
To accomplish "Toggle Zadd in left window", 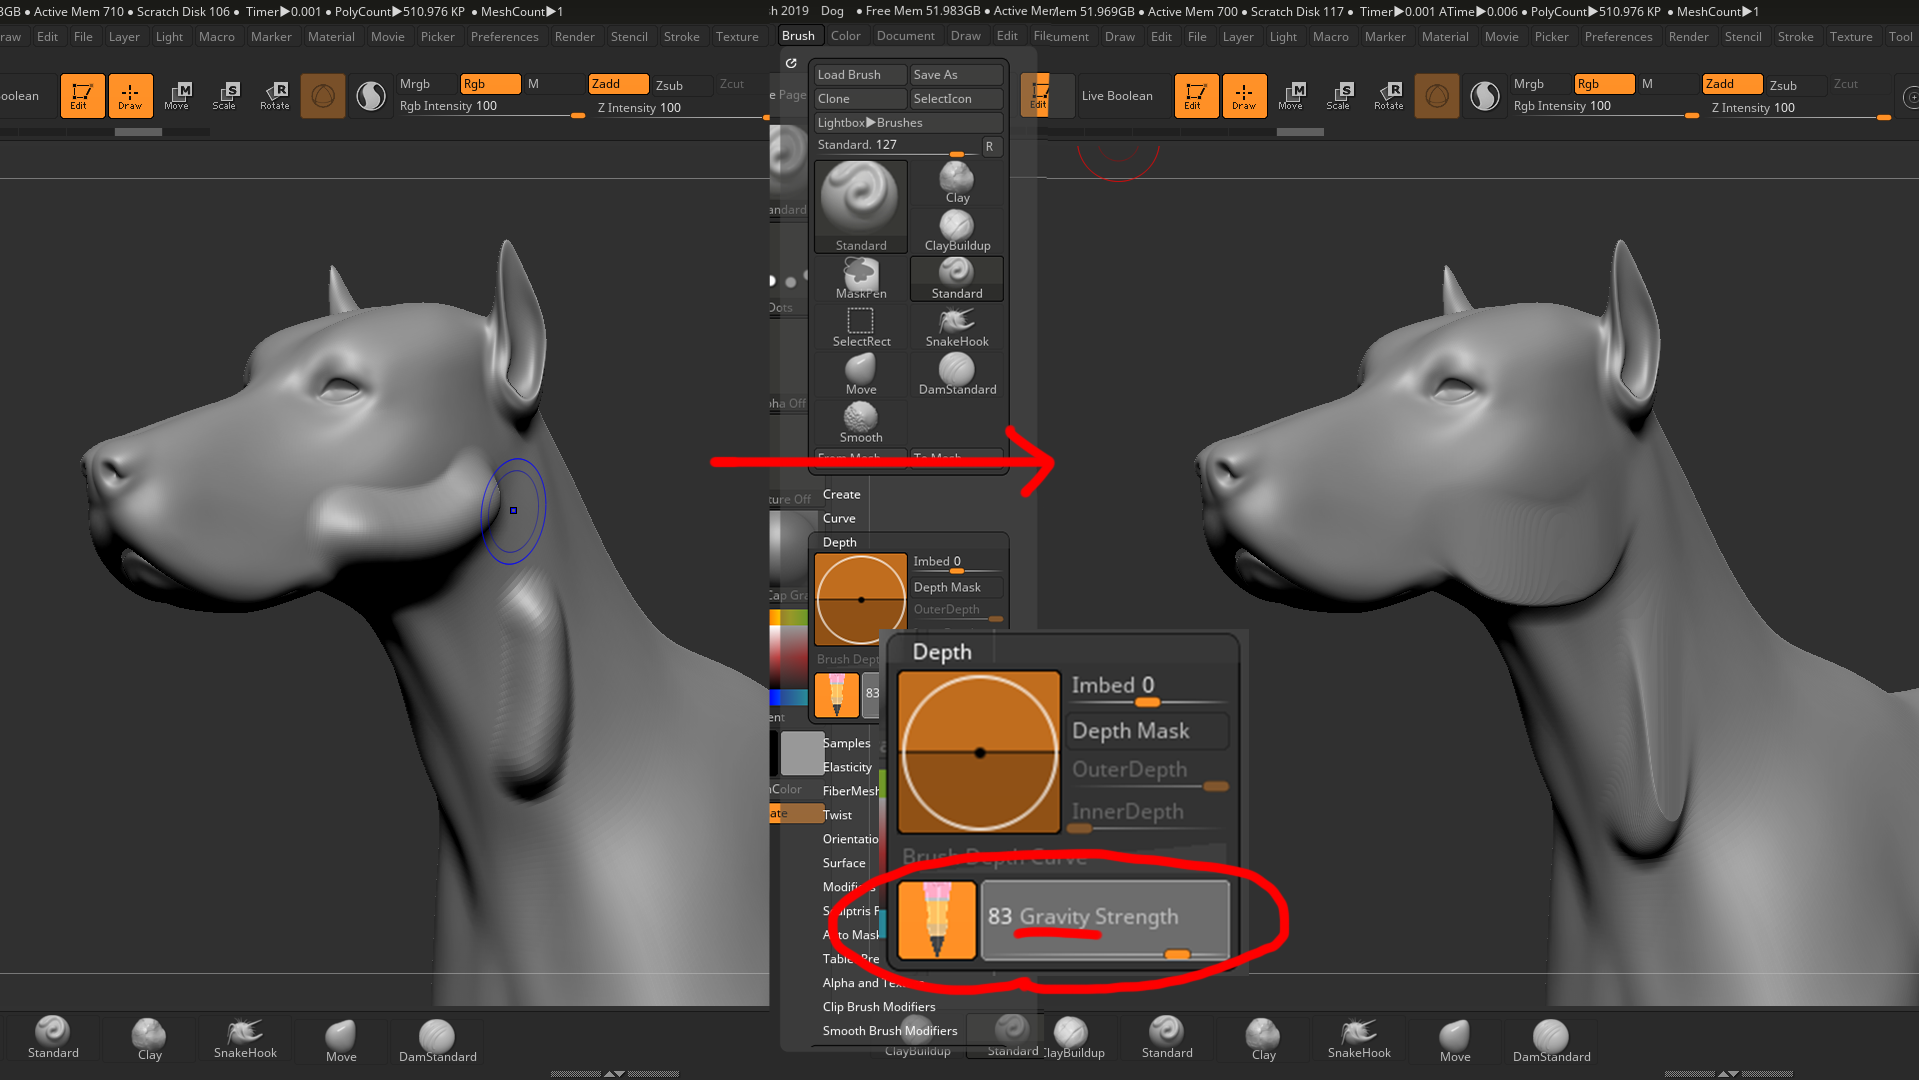I will [618, 84].
